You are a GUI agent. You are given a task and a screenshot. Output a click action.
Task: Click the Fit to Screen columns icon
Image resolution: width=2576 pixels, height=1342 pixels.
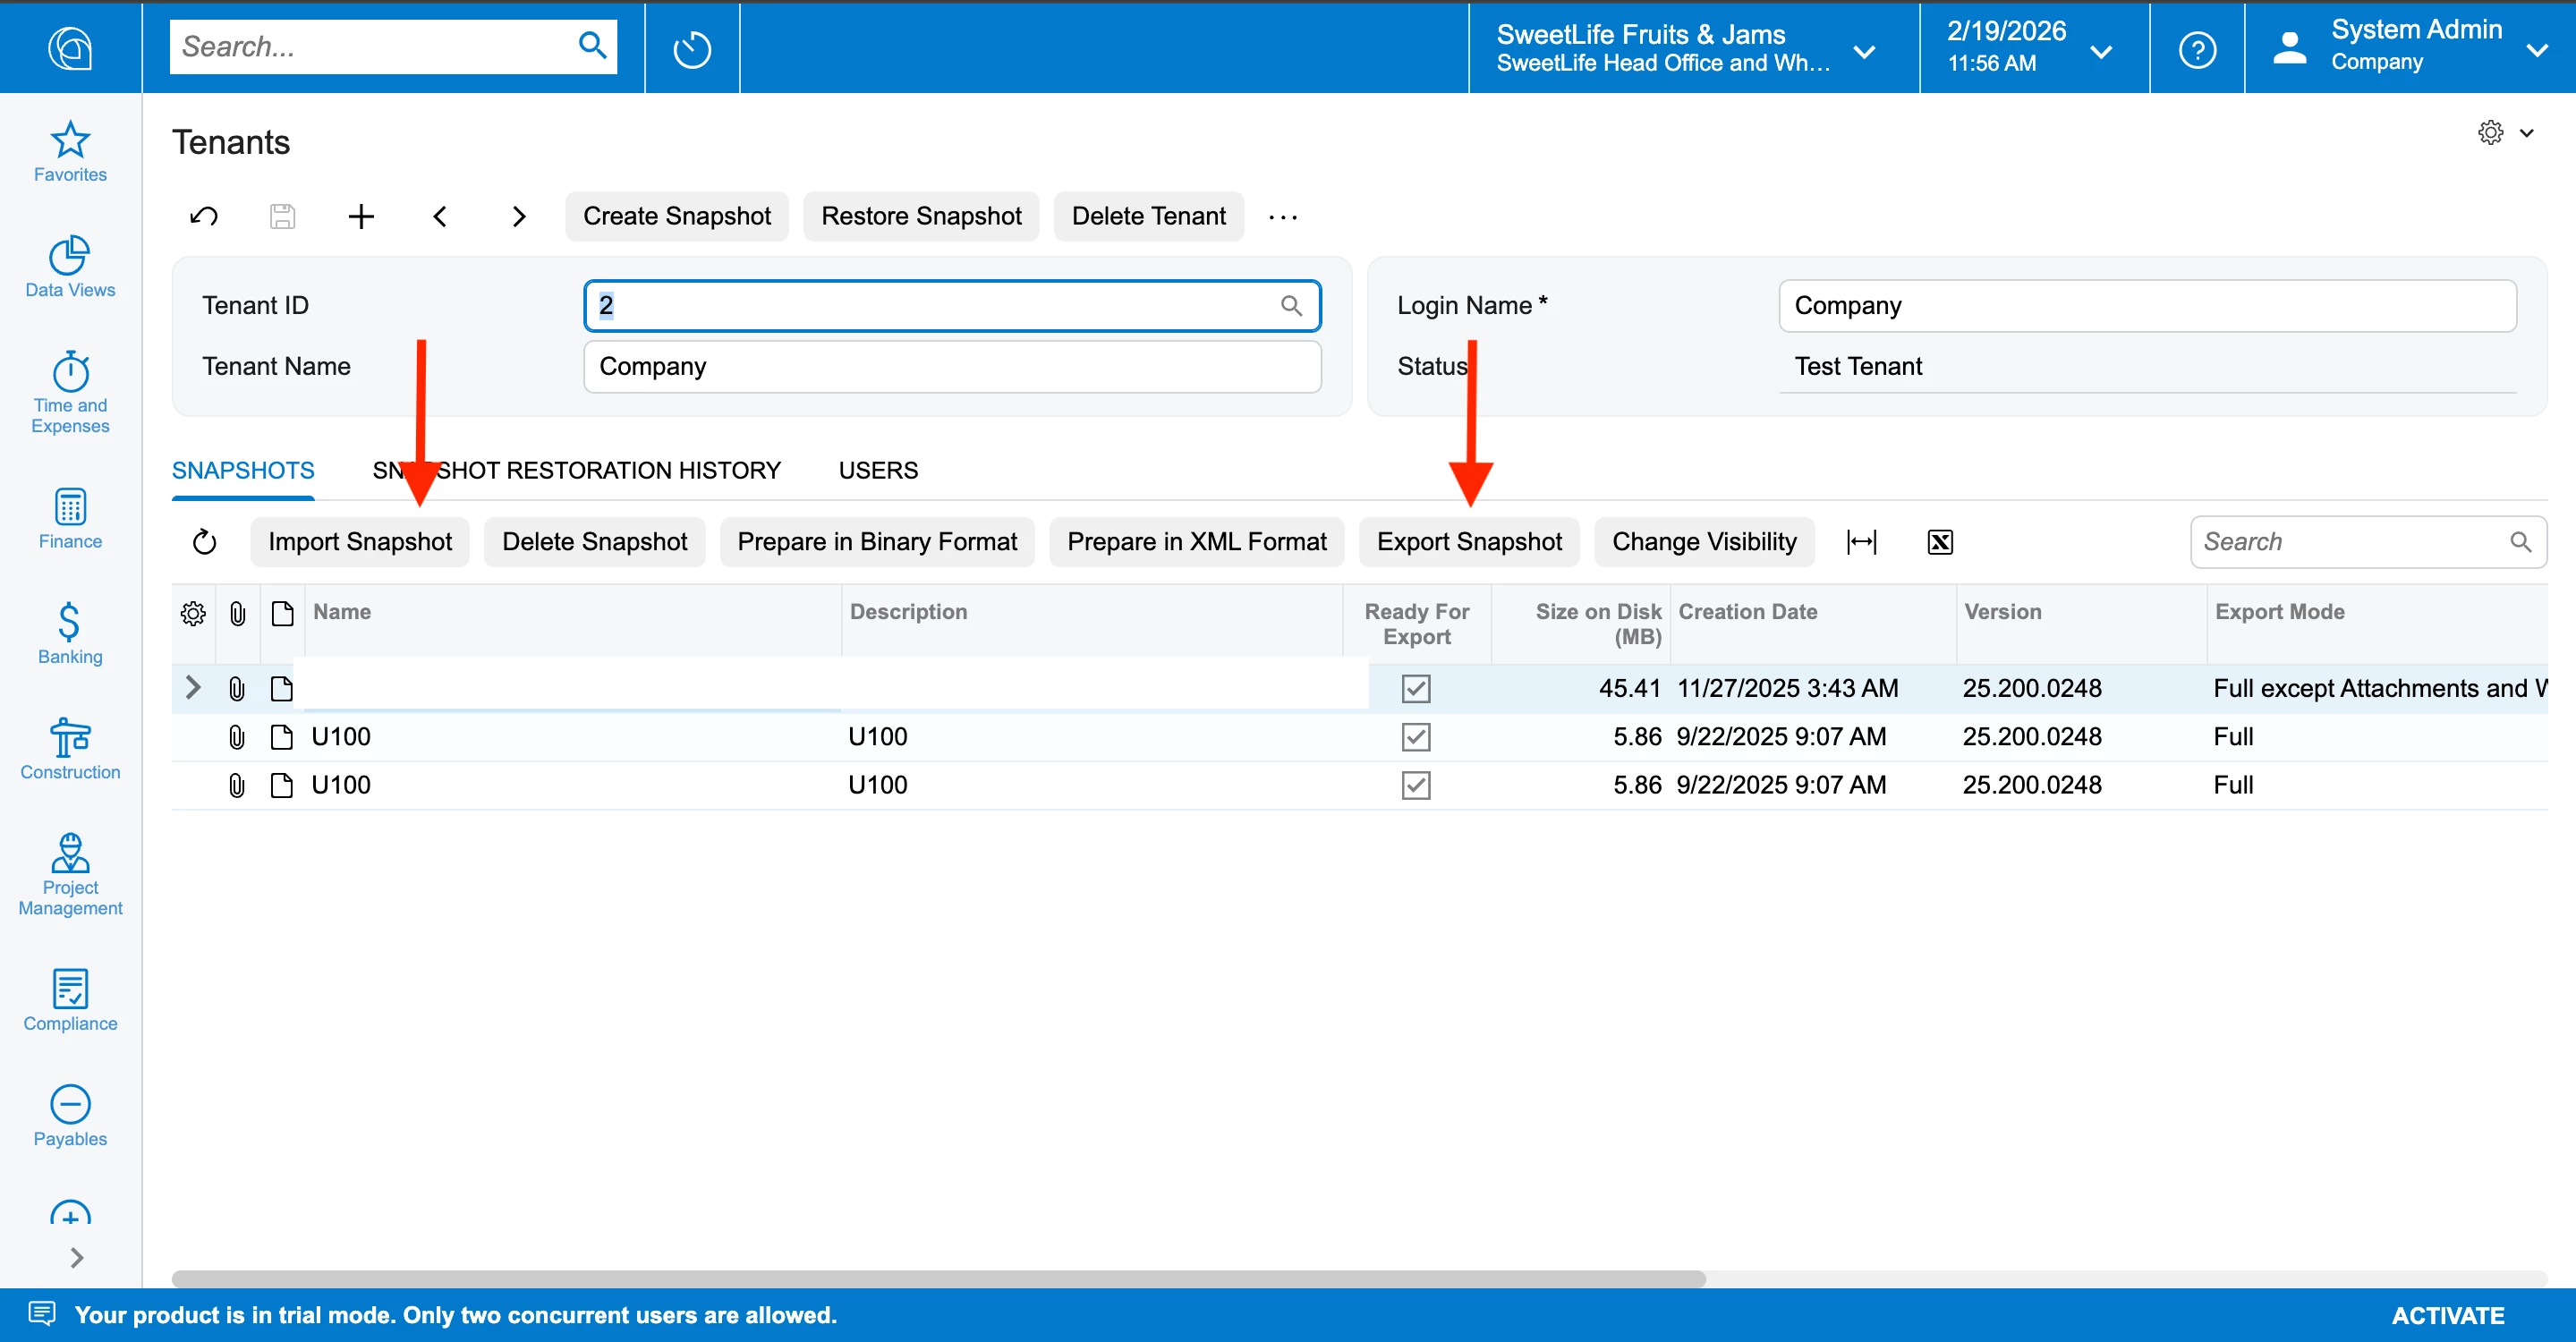(x=1861, y=542)
